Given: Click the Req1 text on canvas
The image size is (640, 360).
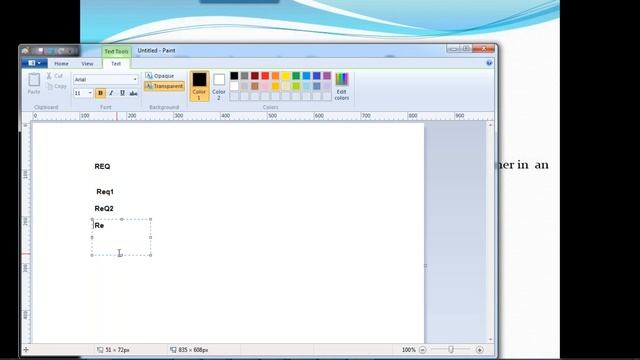Looking at the screenshot, I should [105, 192].
